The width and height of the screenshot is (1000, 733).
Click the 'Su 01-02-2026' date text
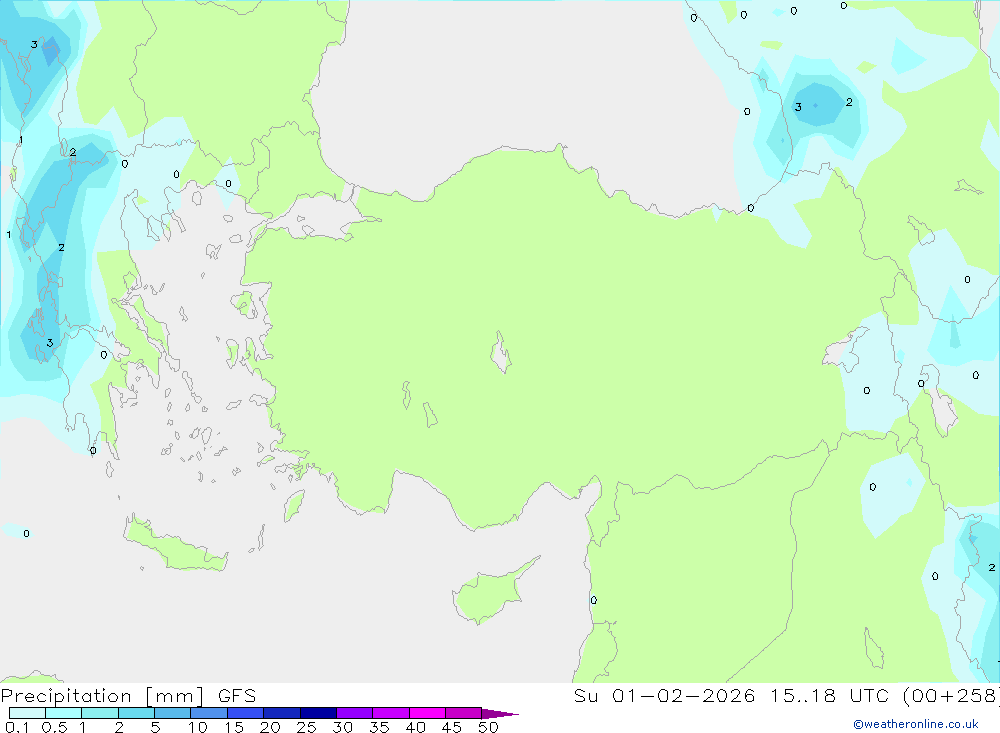[664, 696]
